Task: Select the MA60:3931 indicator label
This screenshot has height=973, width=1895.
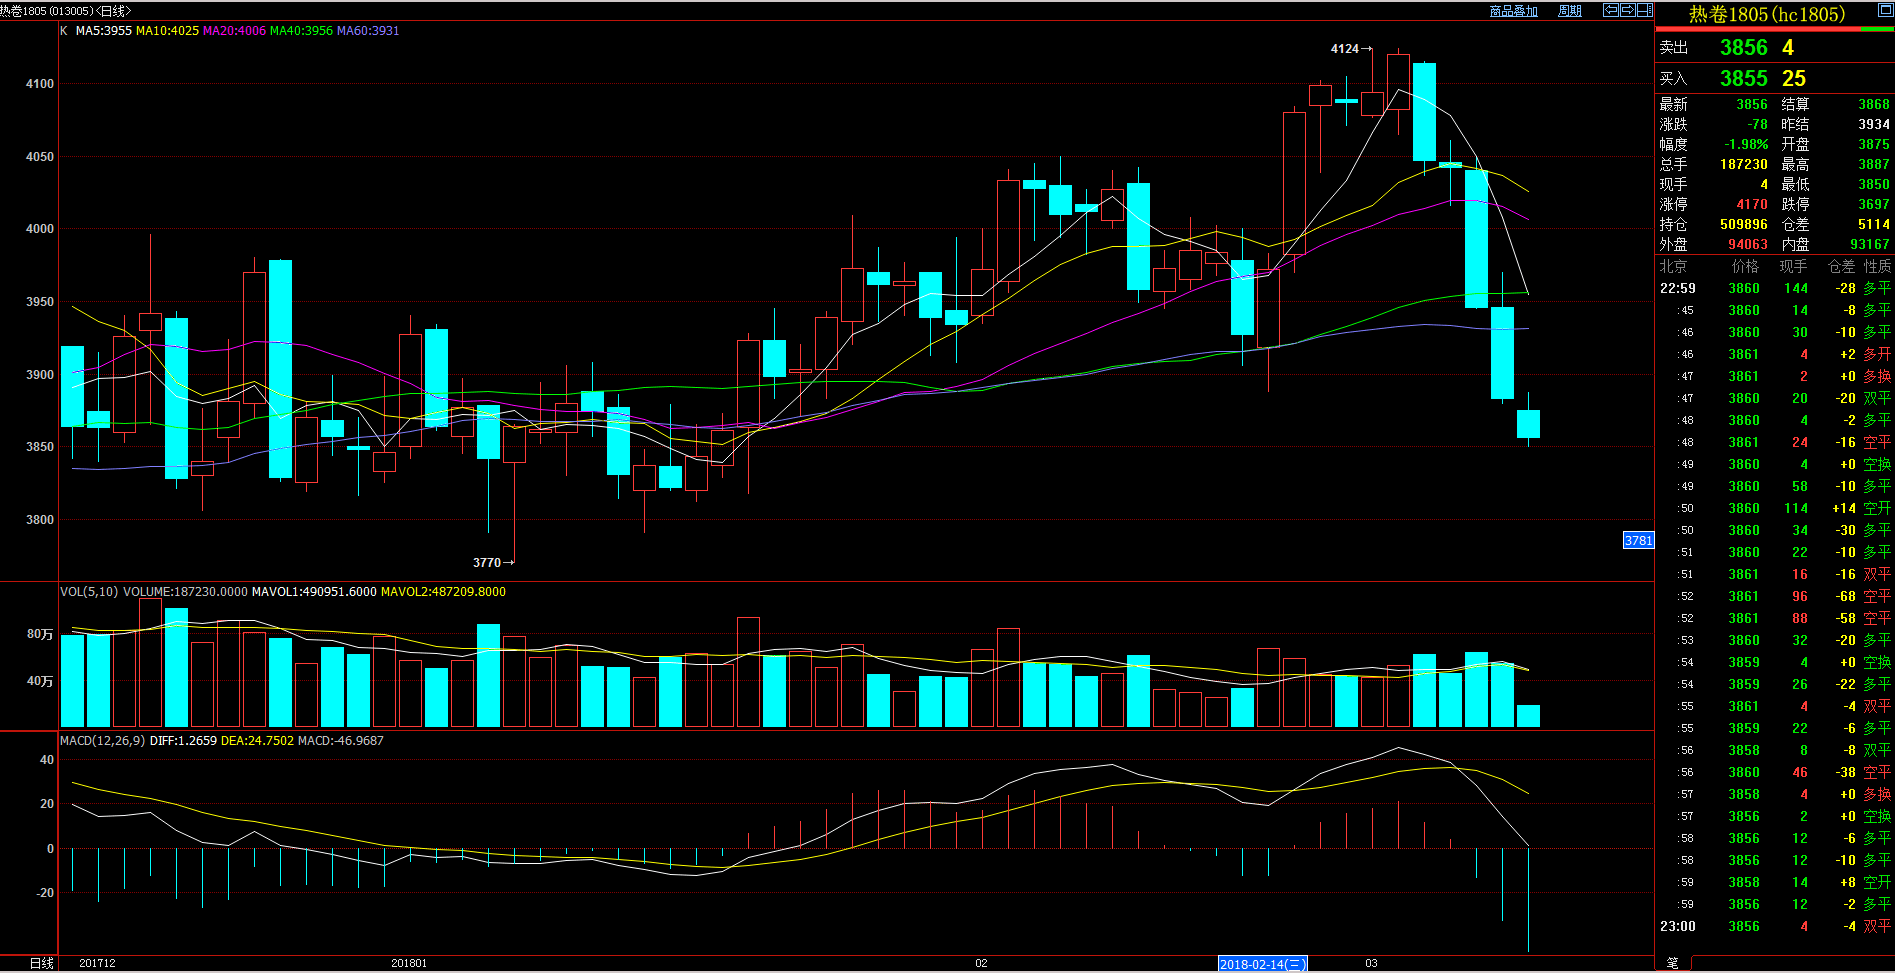Action: 368,31
